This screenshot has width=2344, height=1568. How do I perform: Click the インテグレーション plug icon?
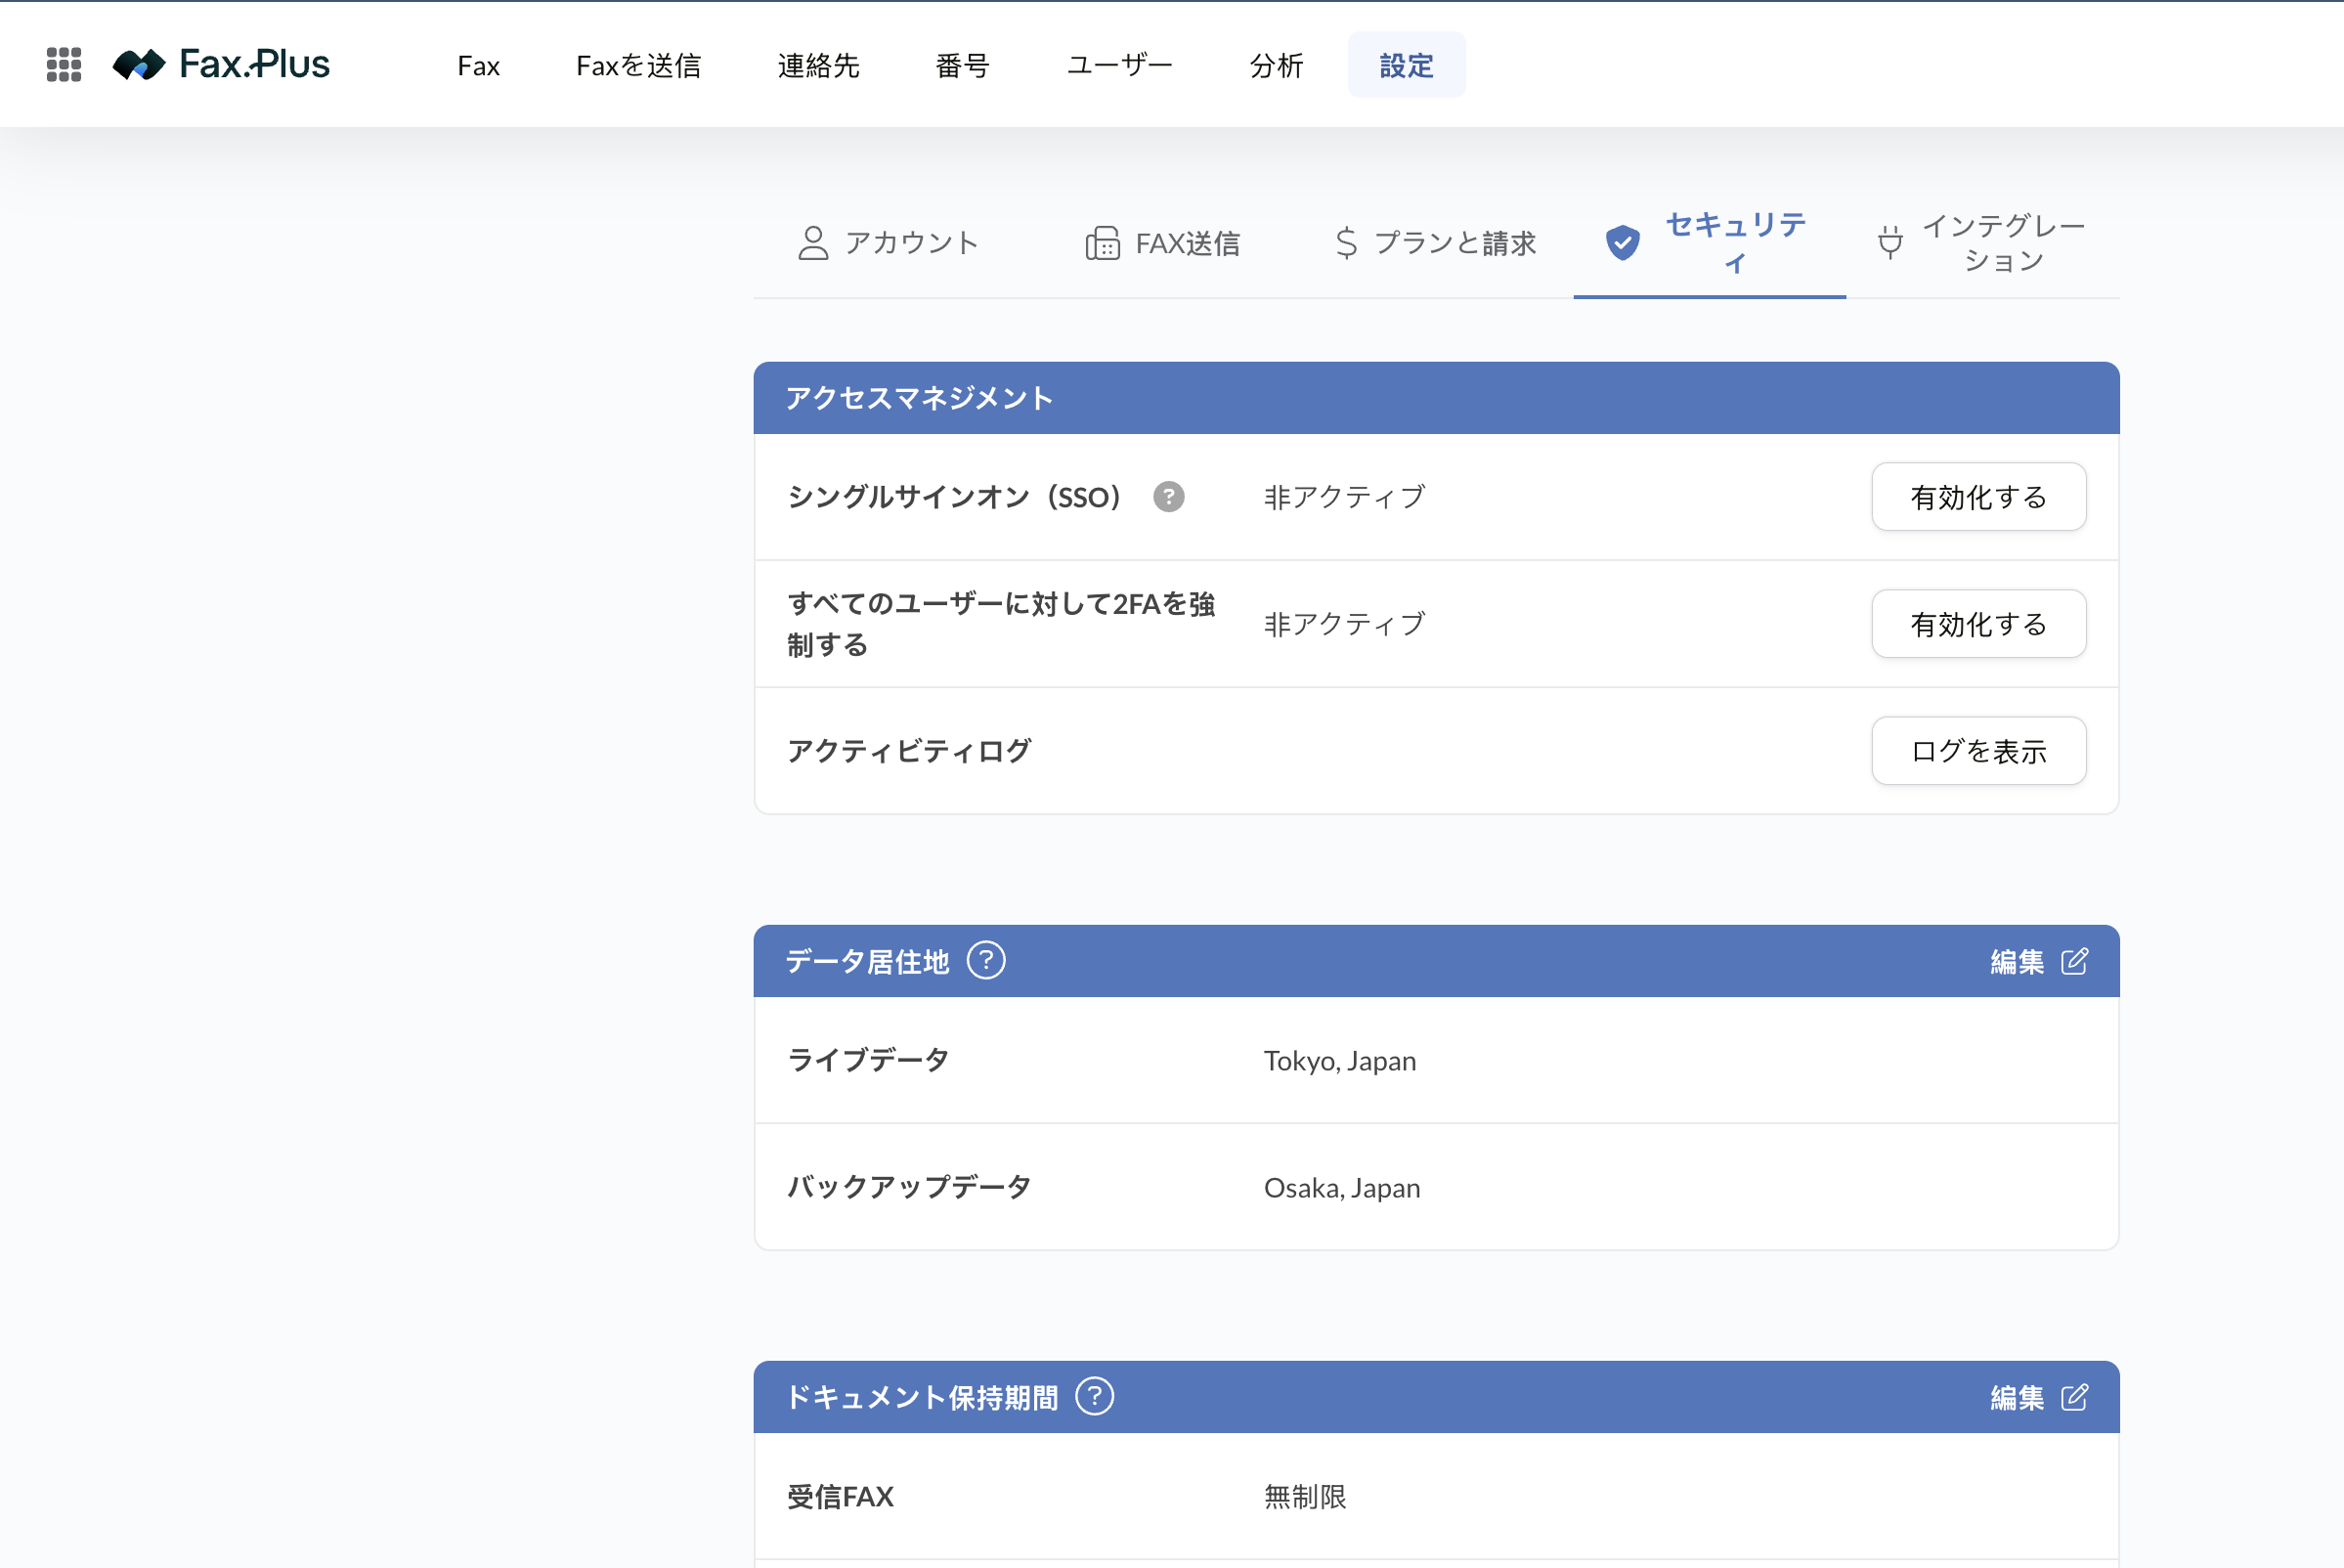1890,243
